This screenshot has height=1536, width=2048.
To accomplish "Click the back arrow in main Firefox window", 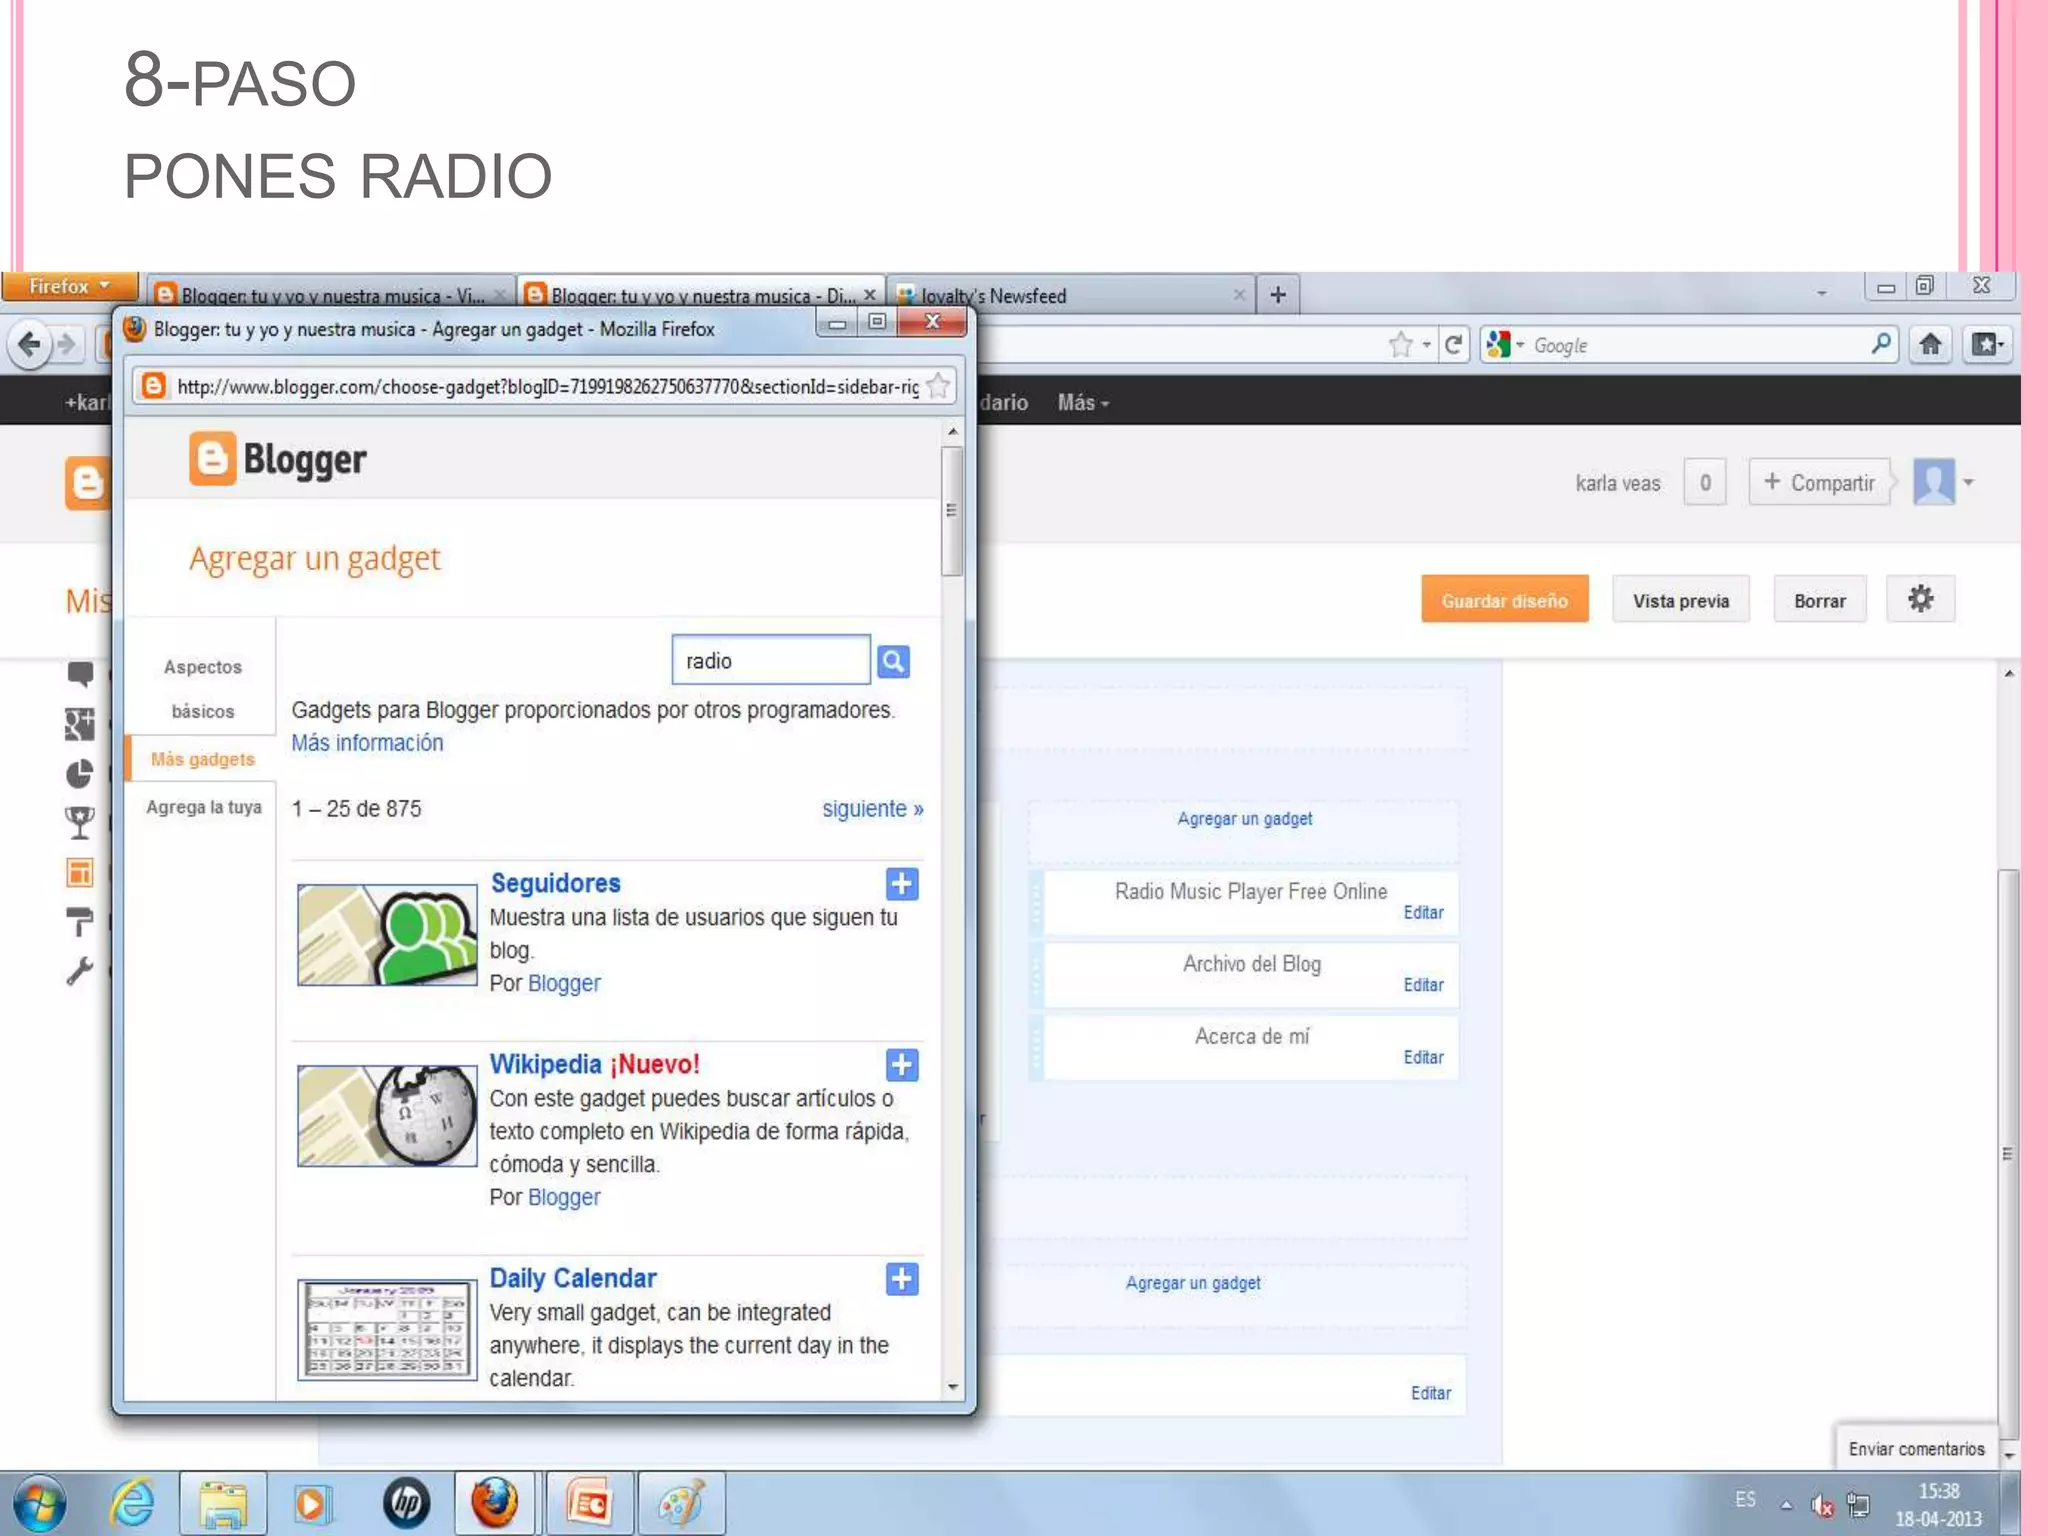I will click(29, 345).
